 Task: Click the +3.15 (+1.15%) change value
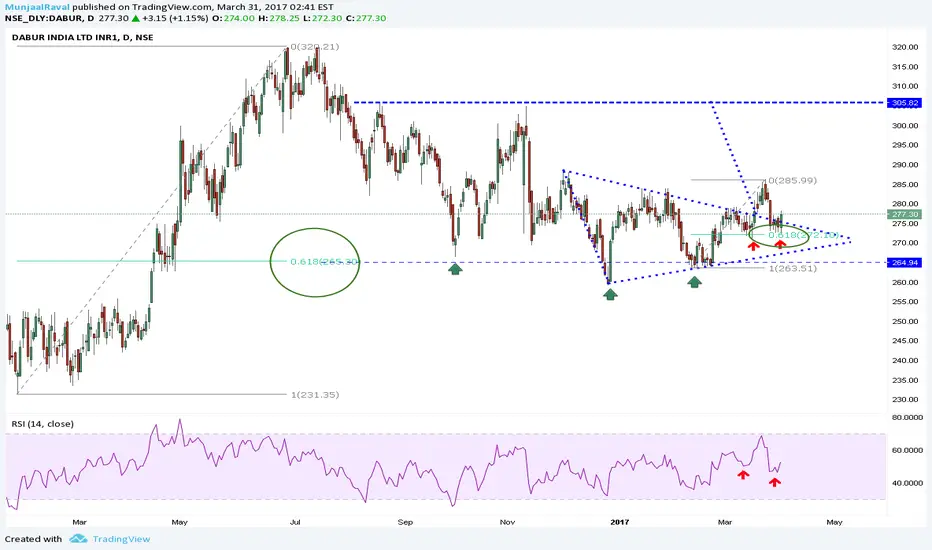pyautogui.click(x=175, y=18)
